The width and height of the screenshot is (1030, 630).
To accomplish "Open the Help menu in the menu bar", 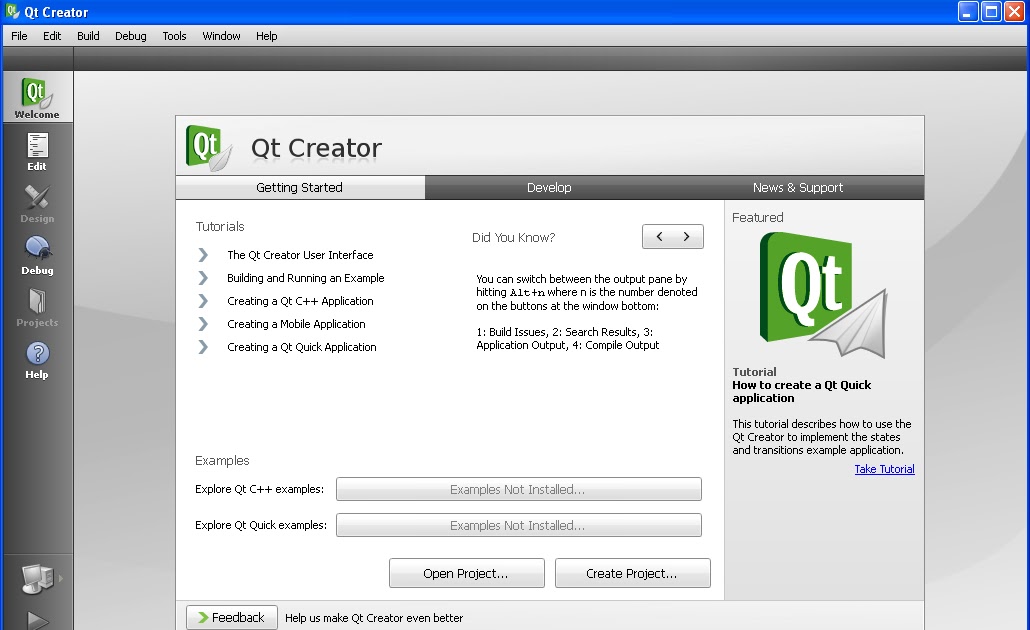I will click(266, 36).
